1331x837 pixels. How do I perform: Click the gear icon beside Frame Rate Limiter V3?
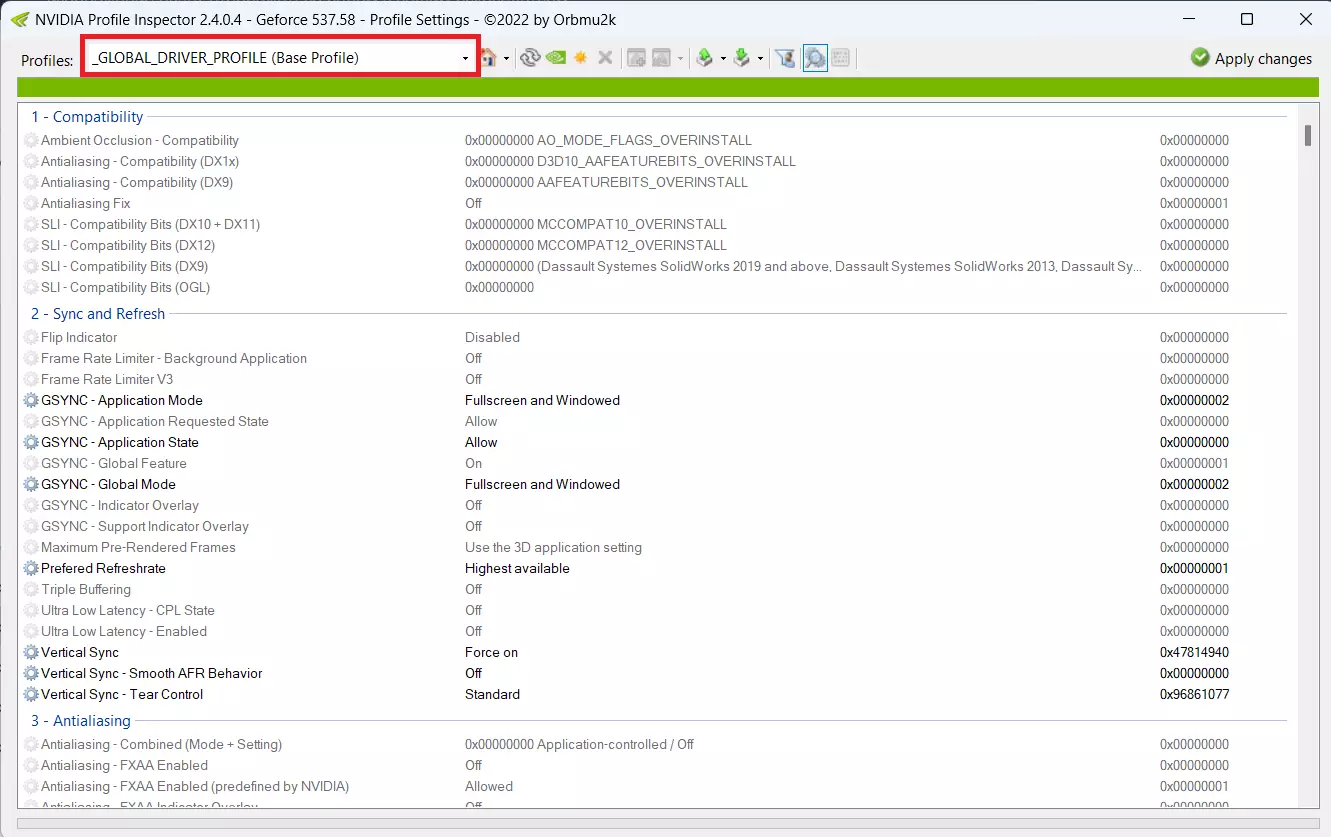pos(31,380)
